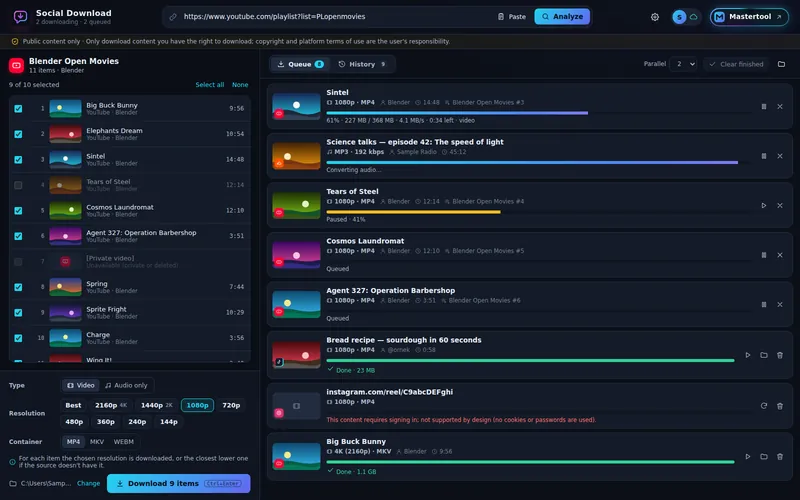Remove Cosmos Laundromat from the queue
The image size is (800, 500).
click(780, 255)
